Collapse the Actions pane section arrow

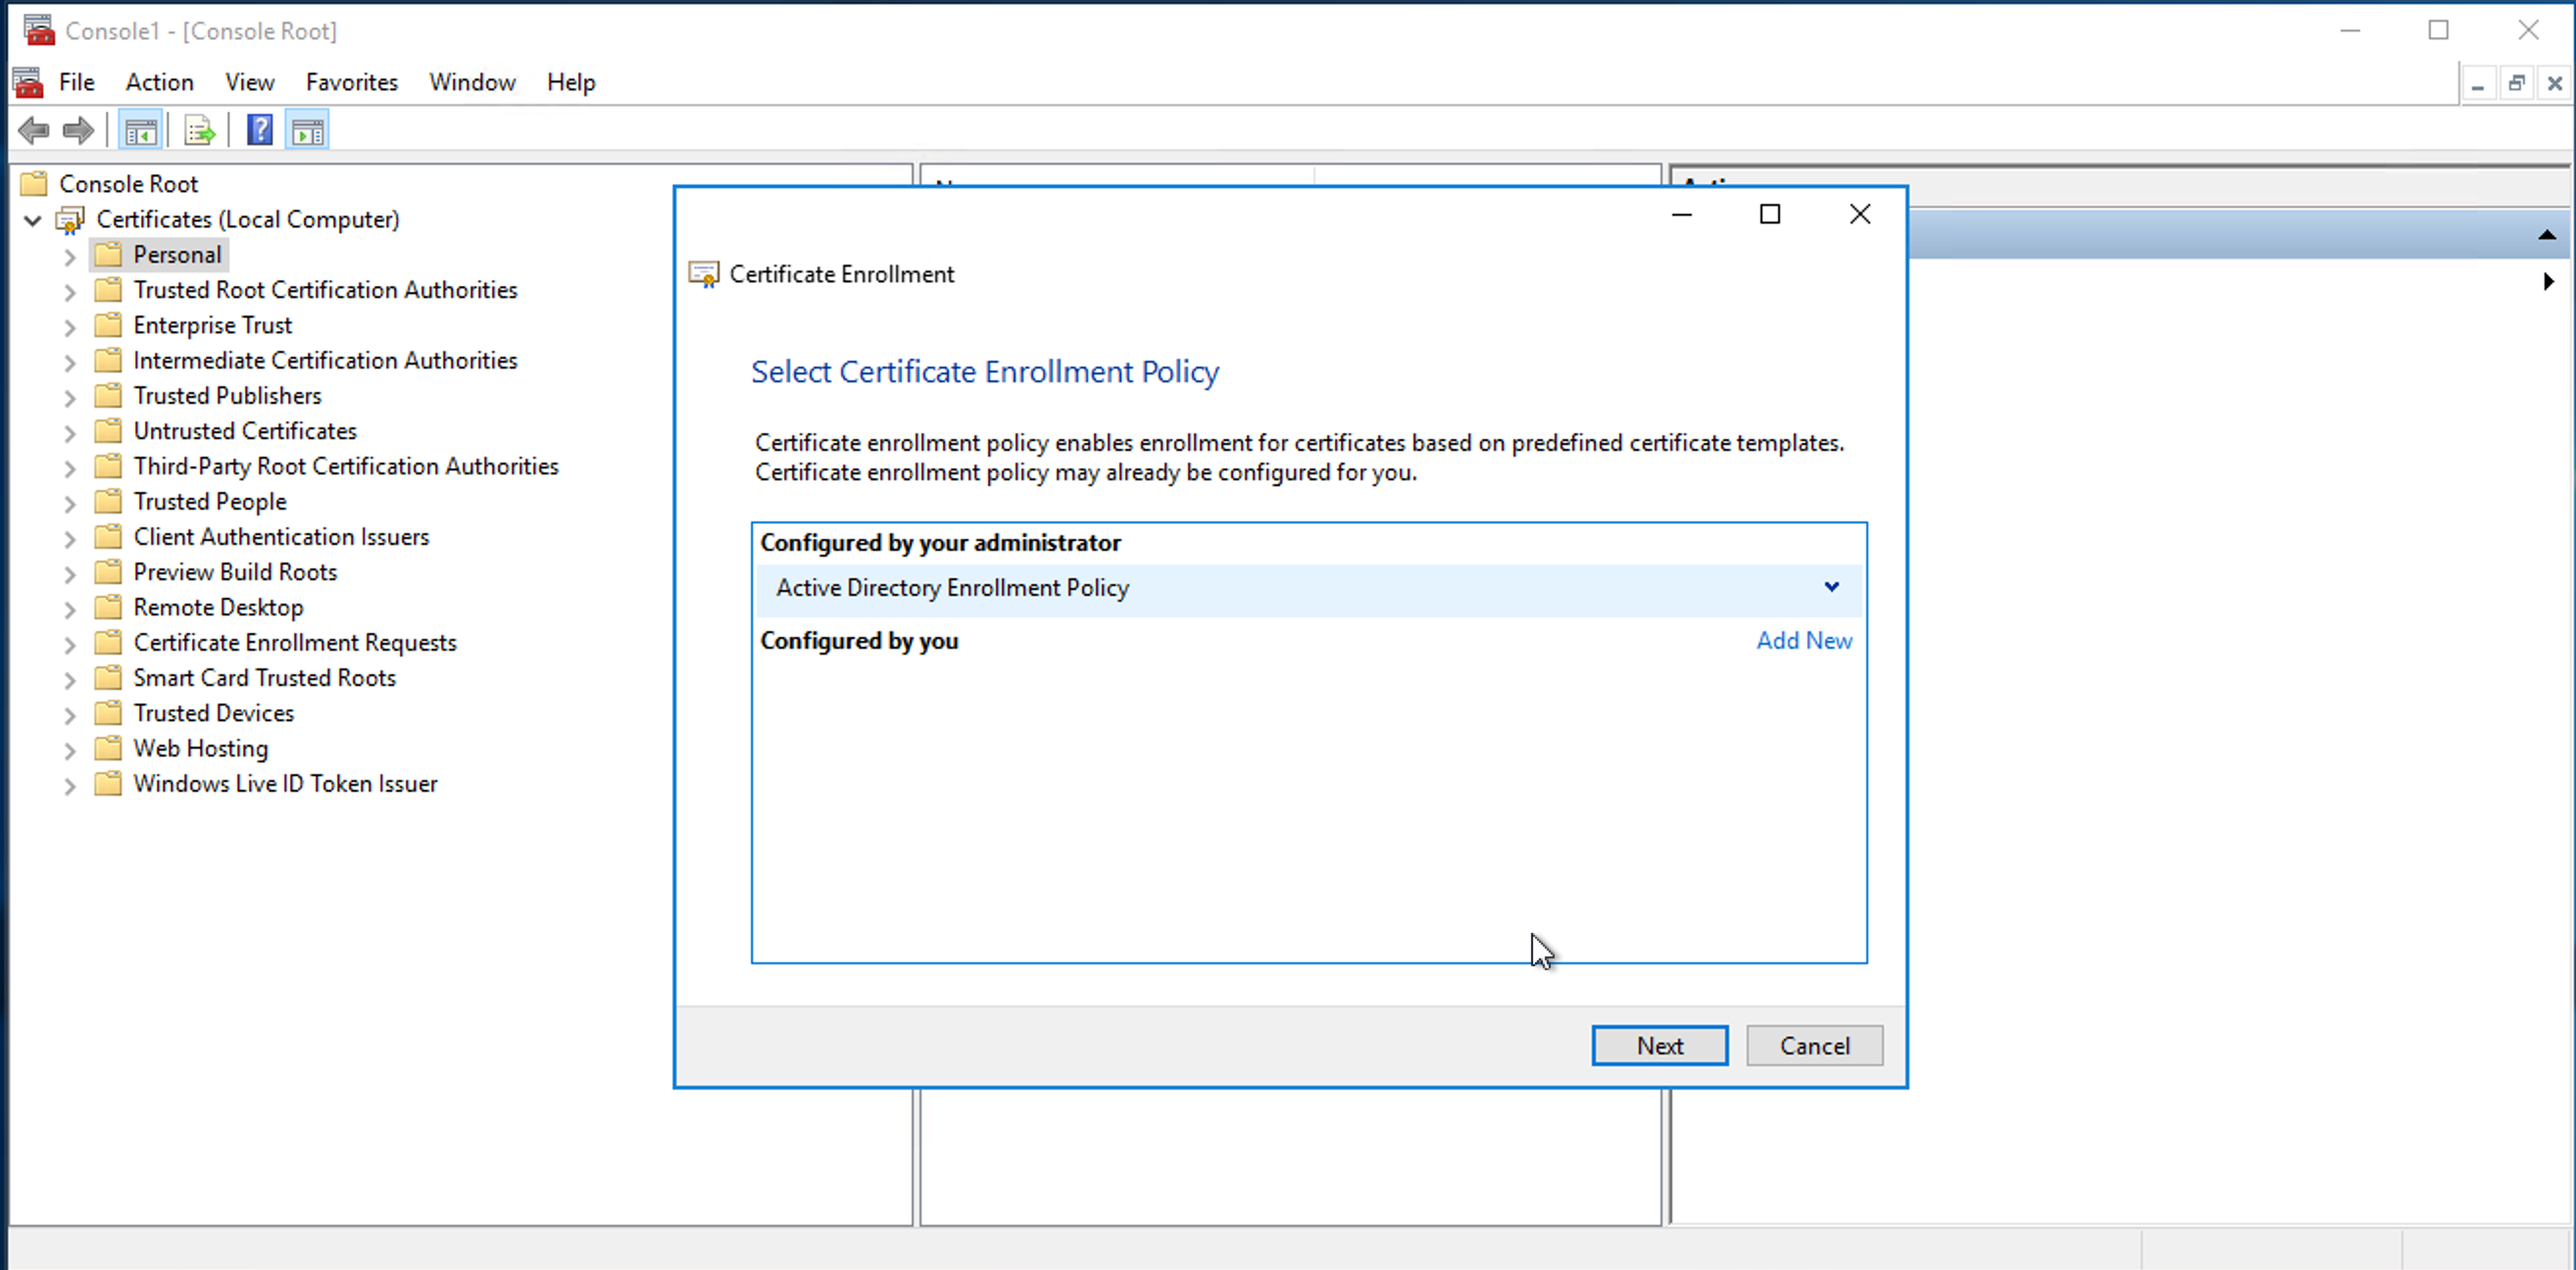pos(2547,236)
